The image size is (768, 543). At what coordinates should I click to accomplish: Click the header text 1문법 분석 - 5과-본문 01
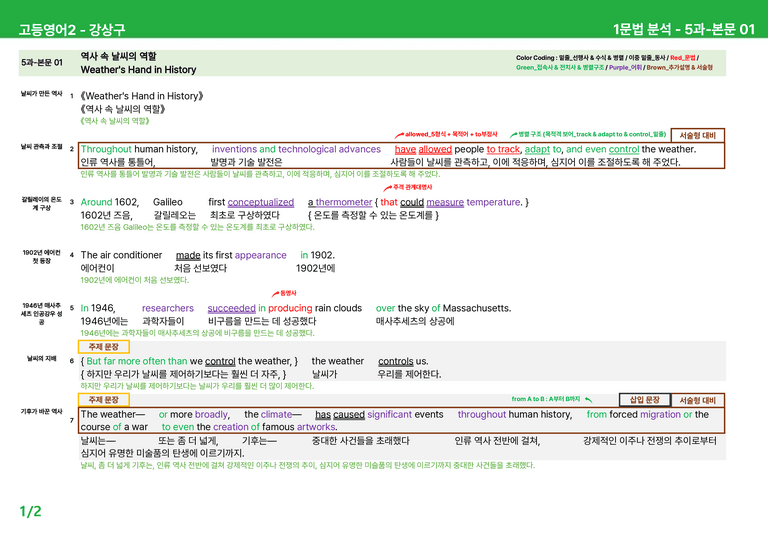[684, 29]
